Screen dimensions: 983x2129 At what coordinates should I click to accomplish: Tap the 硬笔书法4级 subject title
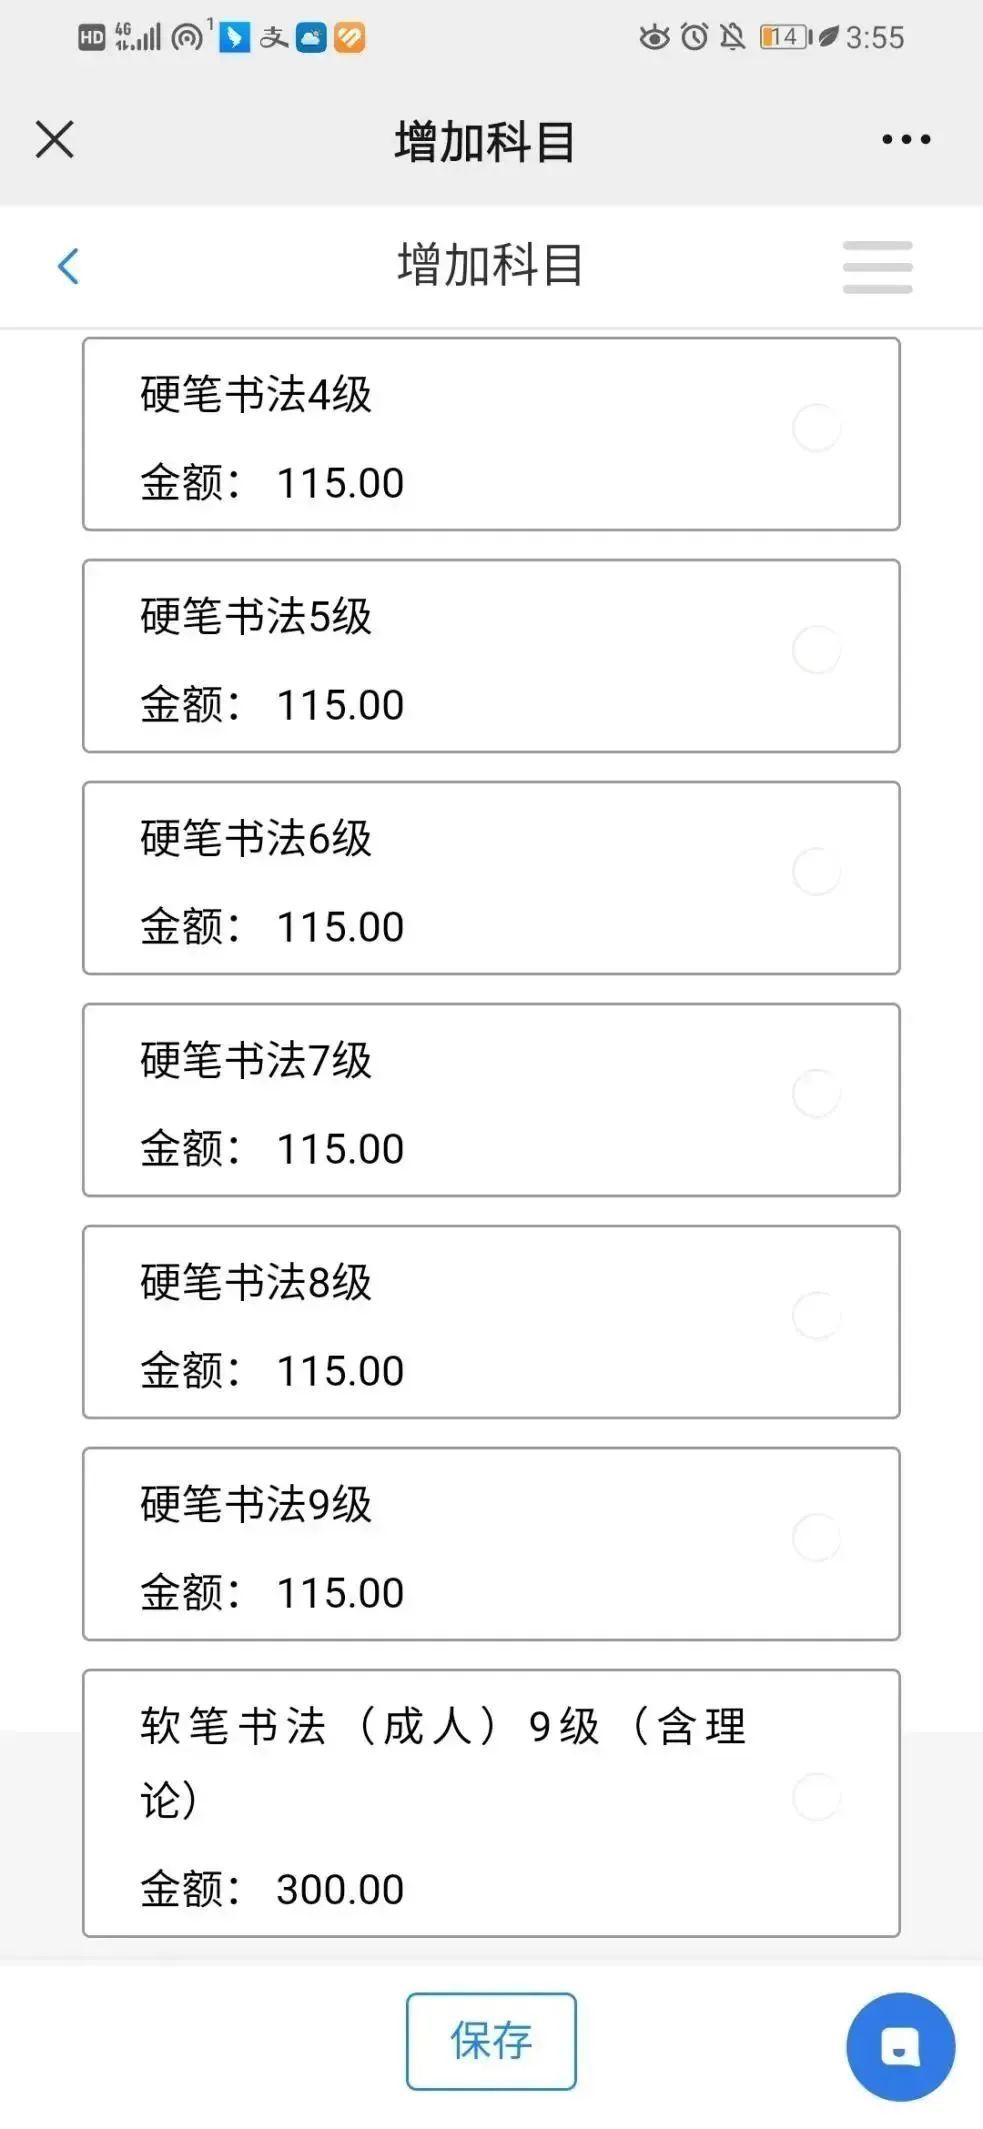click(256, 394)
